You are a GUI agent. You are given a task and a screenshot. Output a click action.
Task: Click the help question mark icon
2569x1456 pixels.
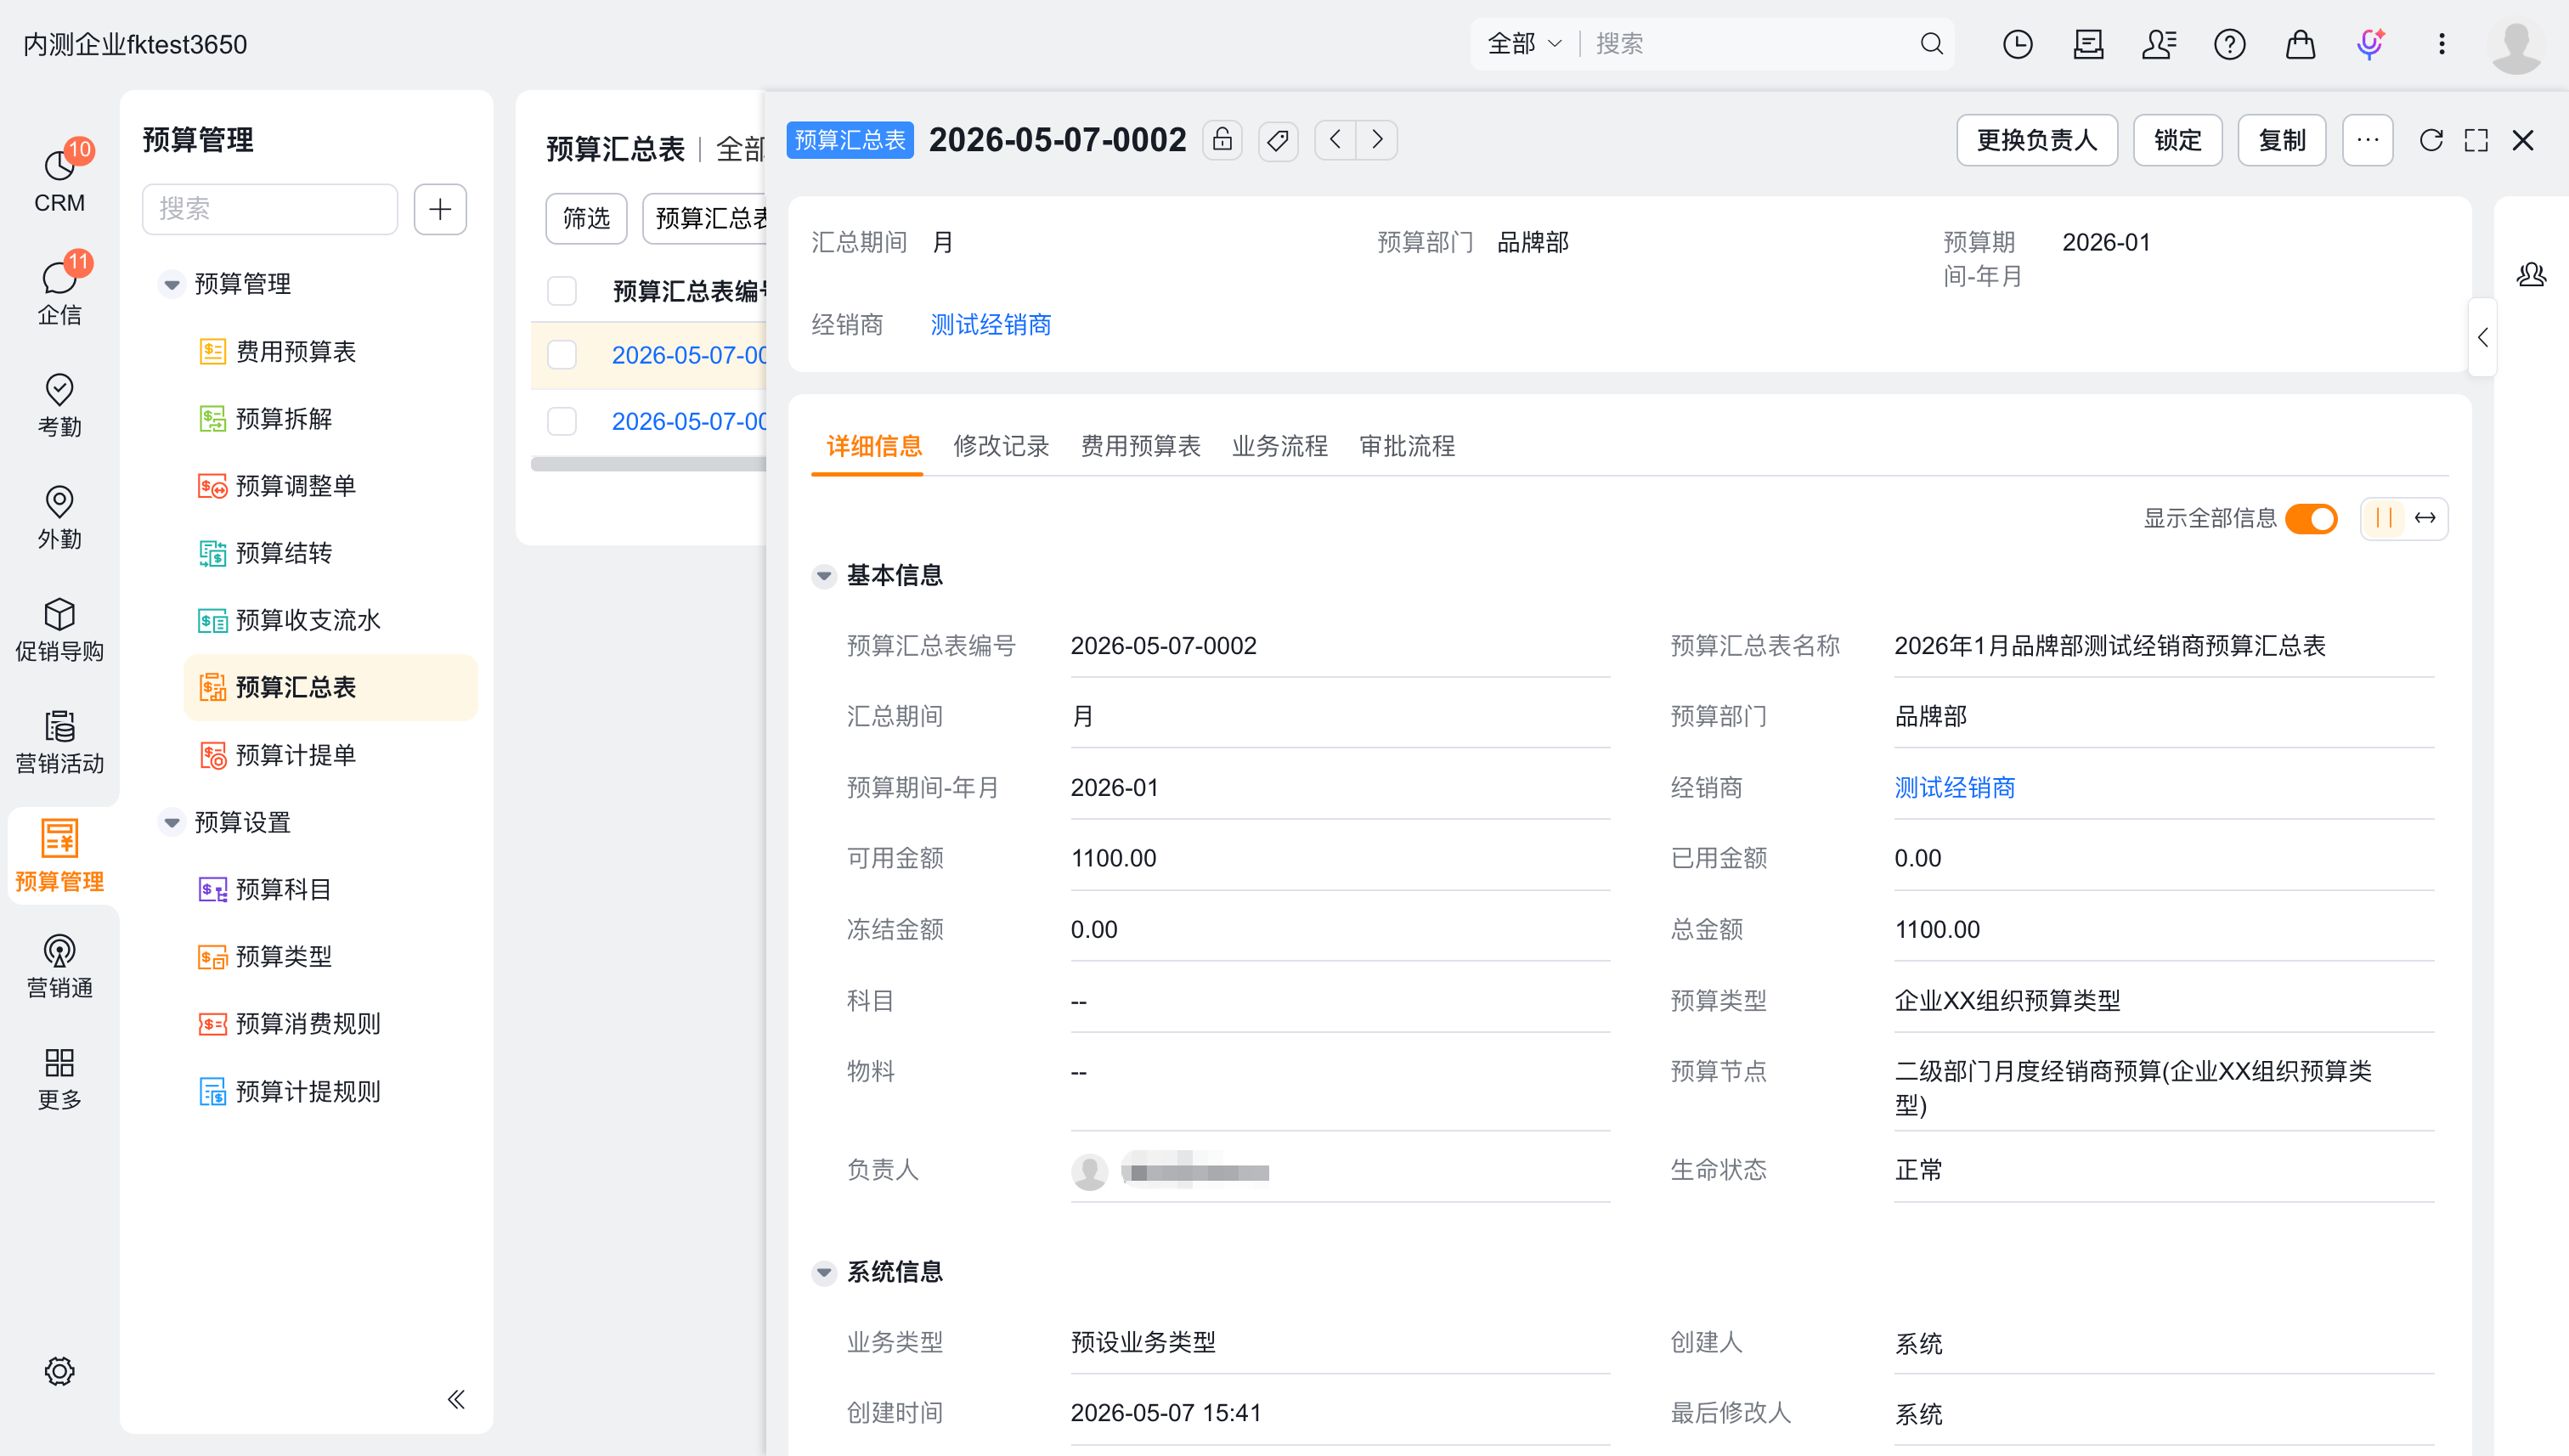pos(2229,44)
